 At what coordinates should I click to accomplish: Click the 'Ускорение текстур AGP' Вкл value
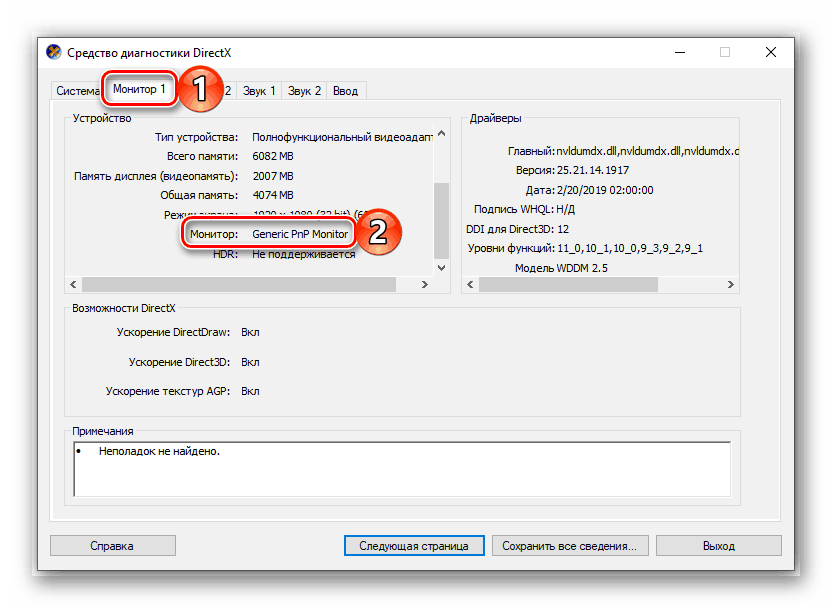[250, 391]
